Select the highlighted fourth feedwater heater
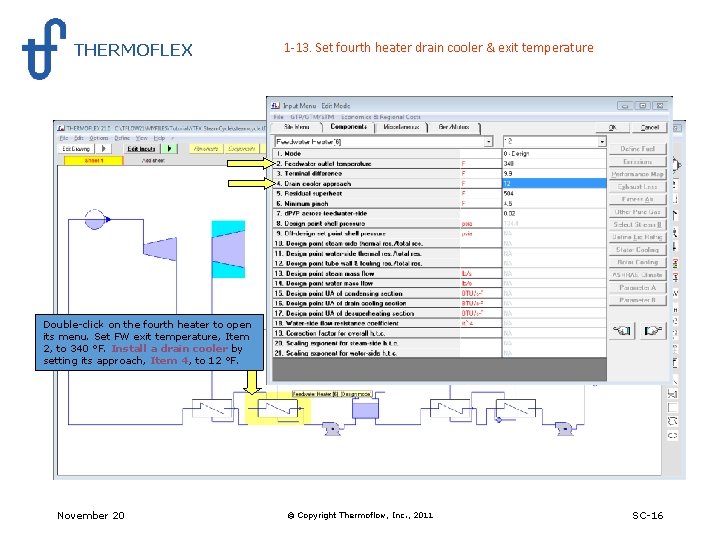The height and width of the screenshot is (540, 720). point(277,410)
